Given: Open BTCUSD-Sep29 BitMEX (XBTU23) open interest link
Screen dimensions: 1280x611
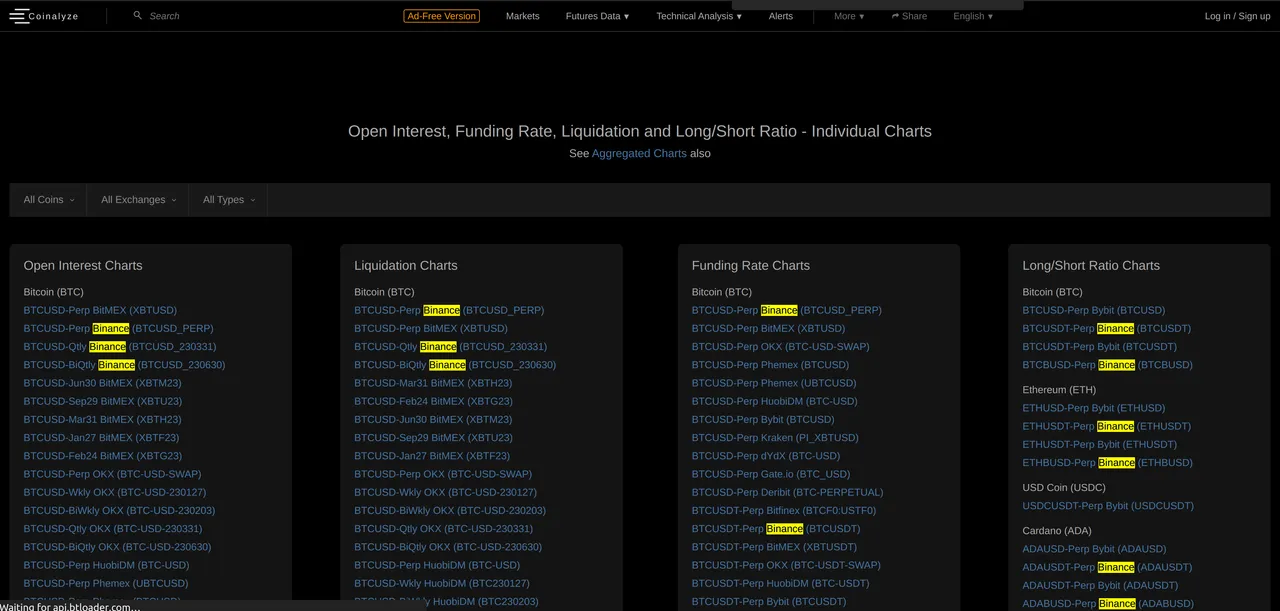Looking at the screenshot, I should [103, 401].
